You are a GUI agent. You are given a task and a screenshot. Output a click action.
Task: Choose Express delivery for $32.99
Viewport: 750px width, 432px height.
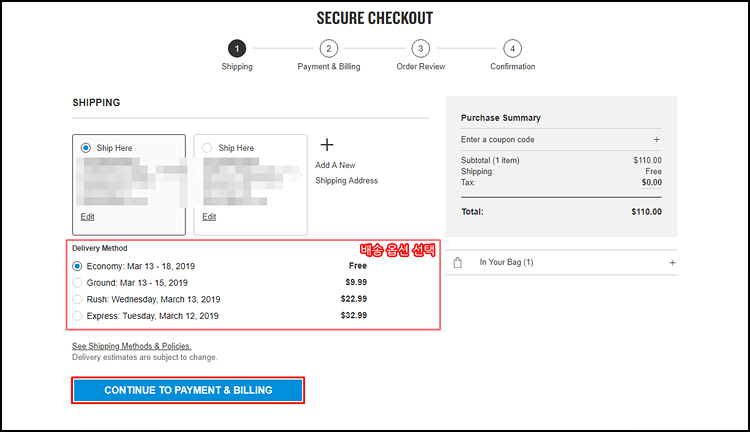[77, 316]
